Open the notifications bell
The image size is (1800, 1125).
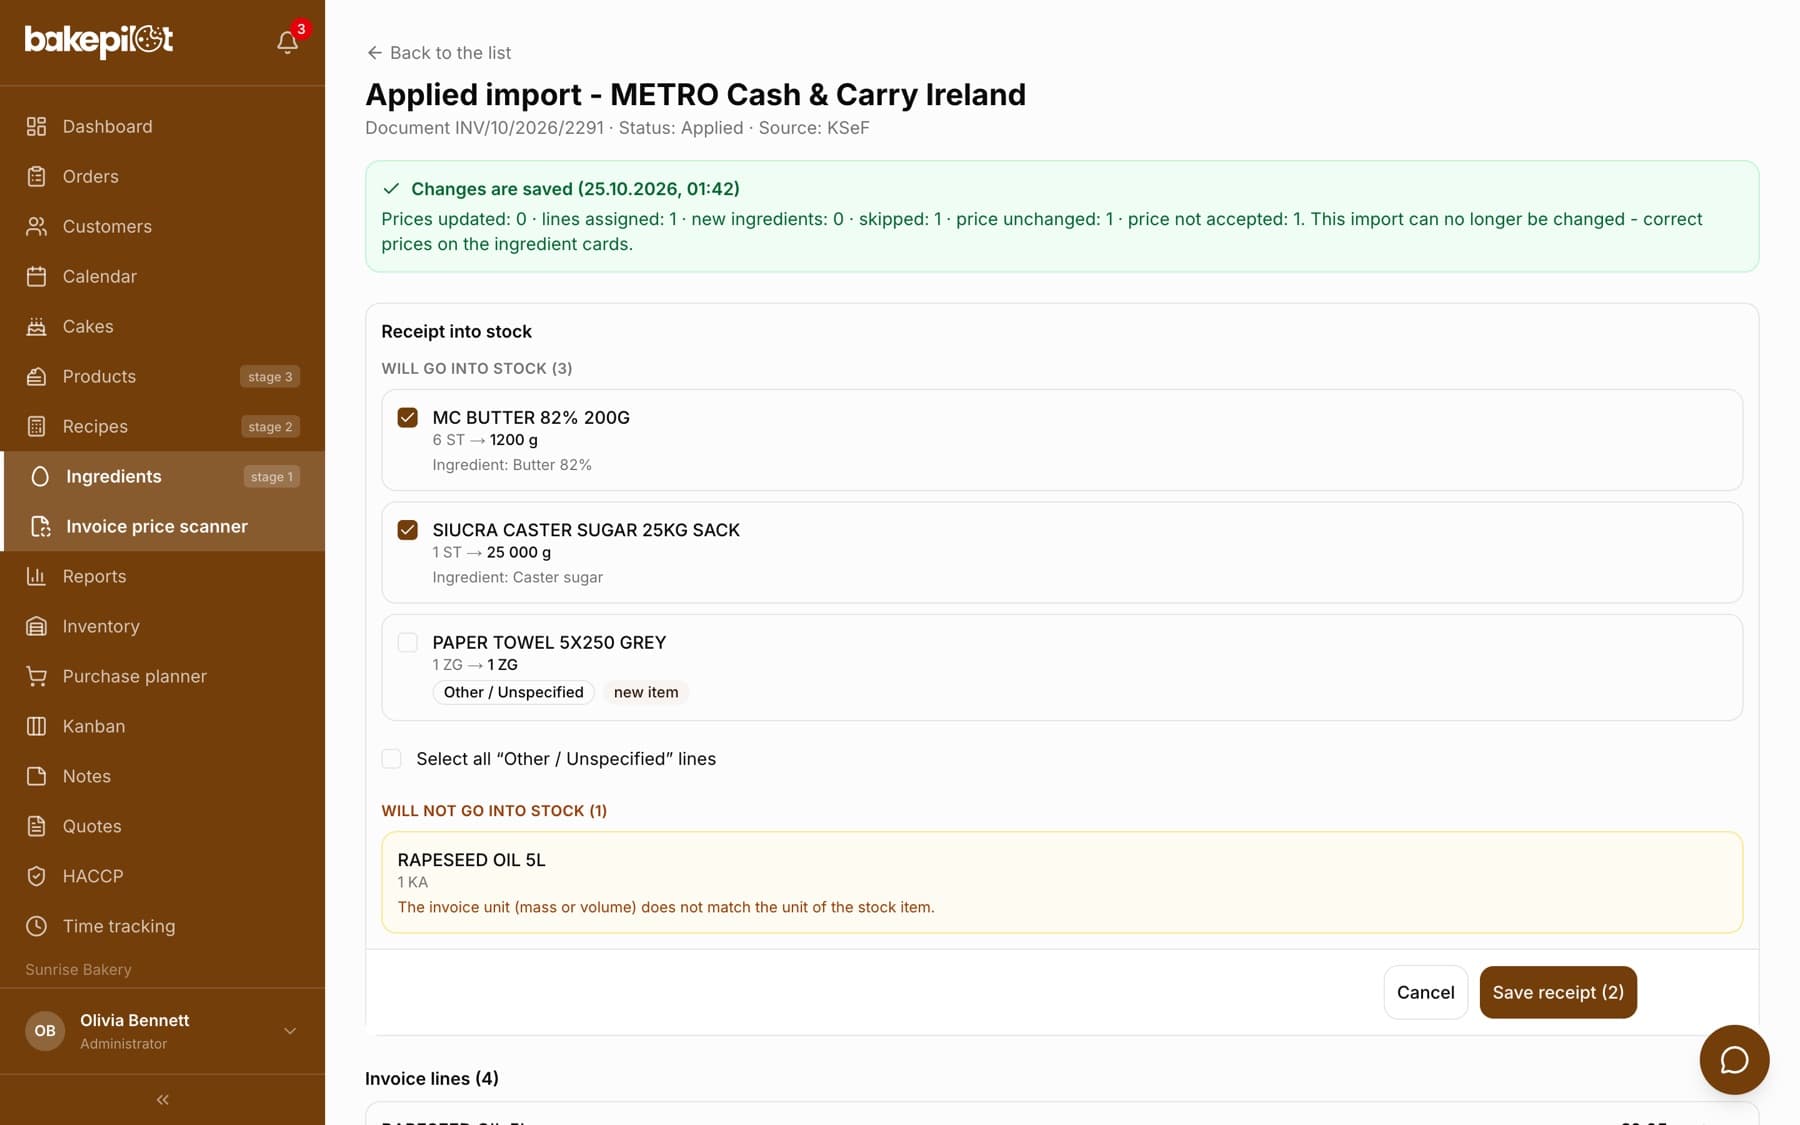click(287, 41)
